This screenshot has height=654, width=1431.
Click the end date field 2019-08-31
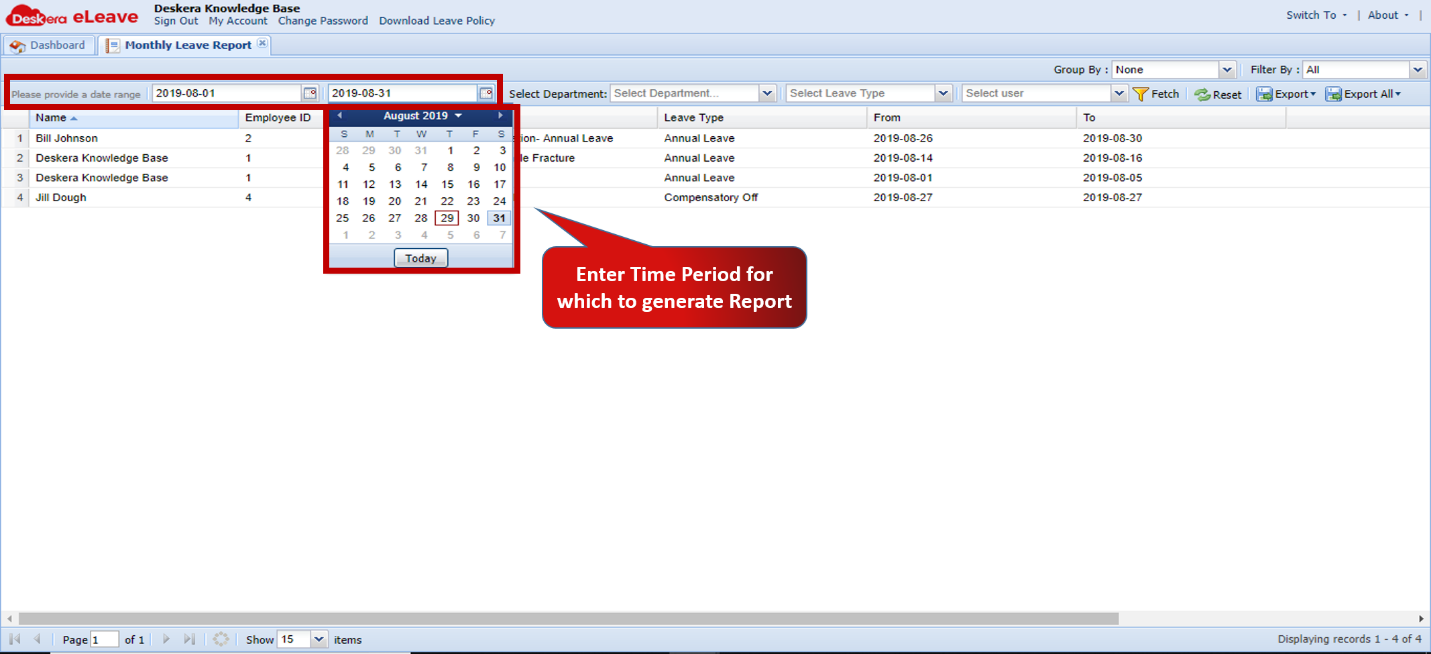pyautogui.click(x=403, y=93)
